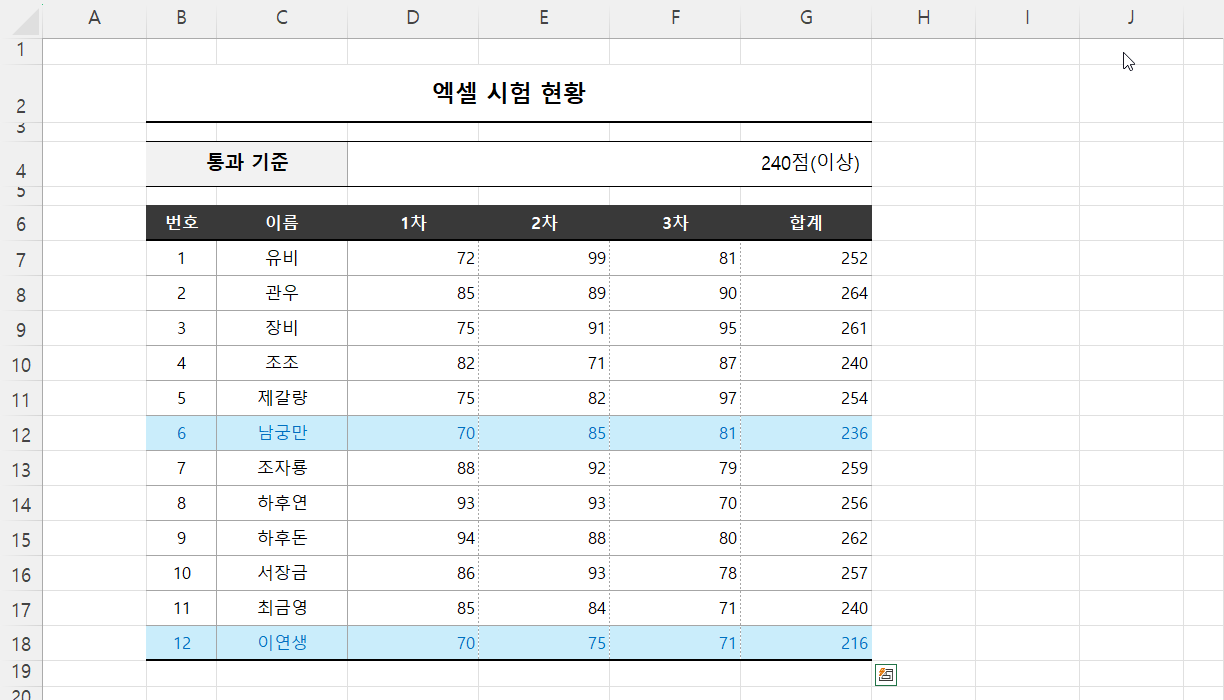The height and width of the screenshot is (700, 1224).
Task: Click the 2차 score 84 for 최금영
Action: pos(544,608)
